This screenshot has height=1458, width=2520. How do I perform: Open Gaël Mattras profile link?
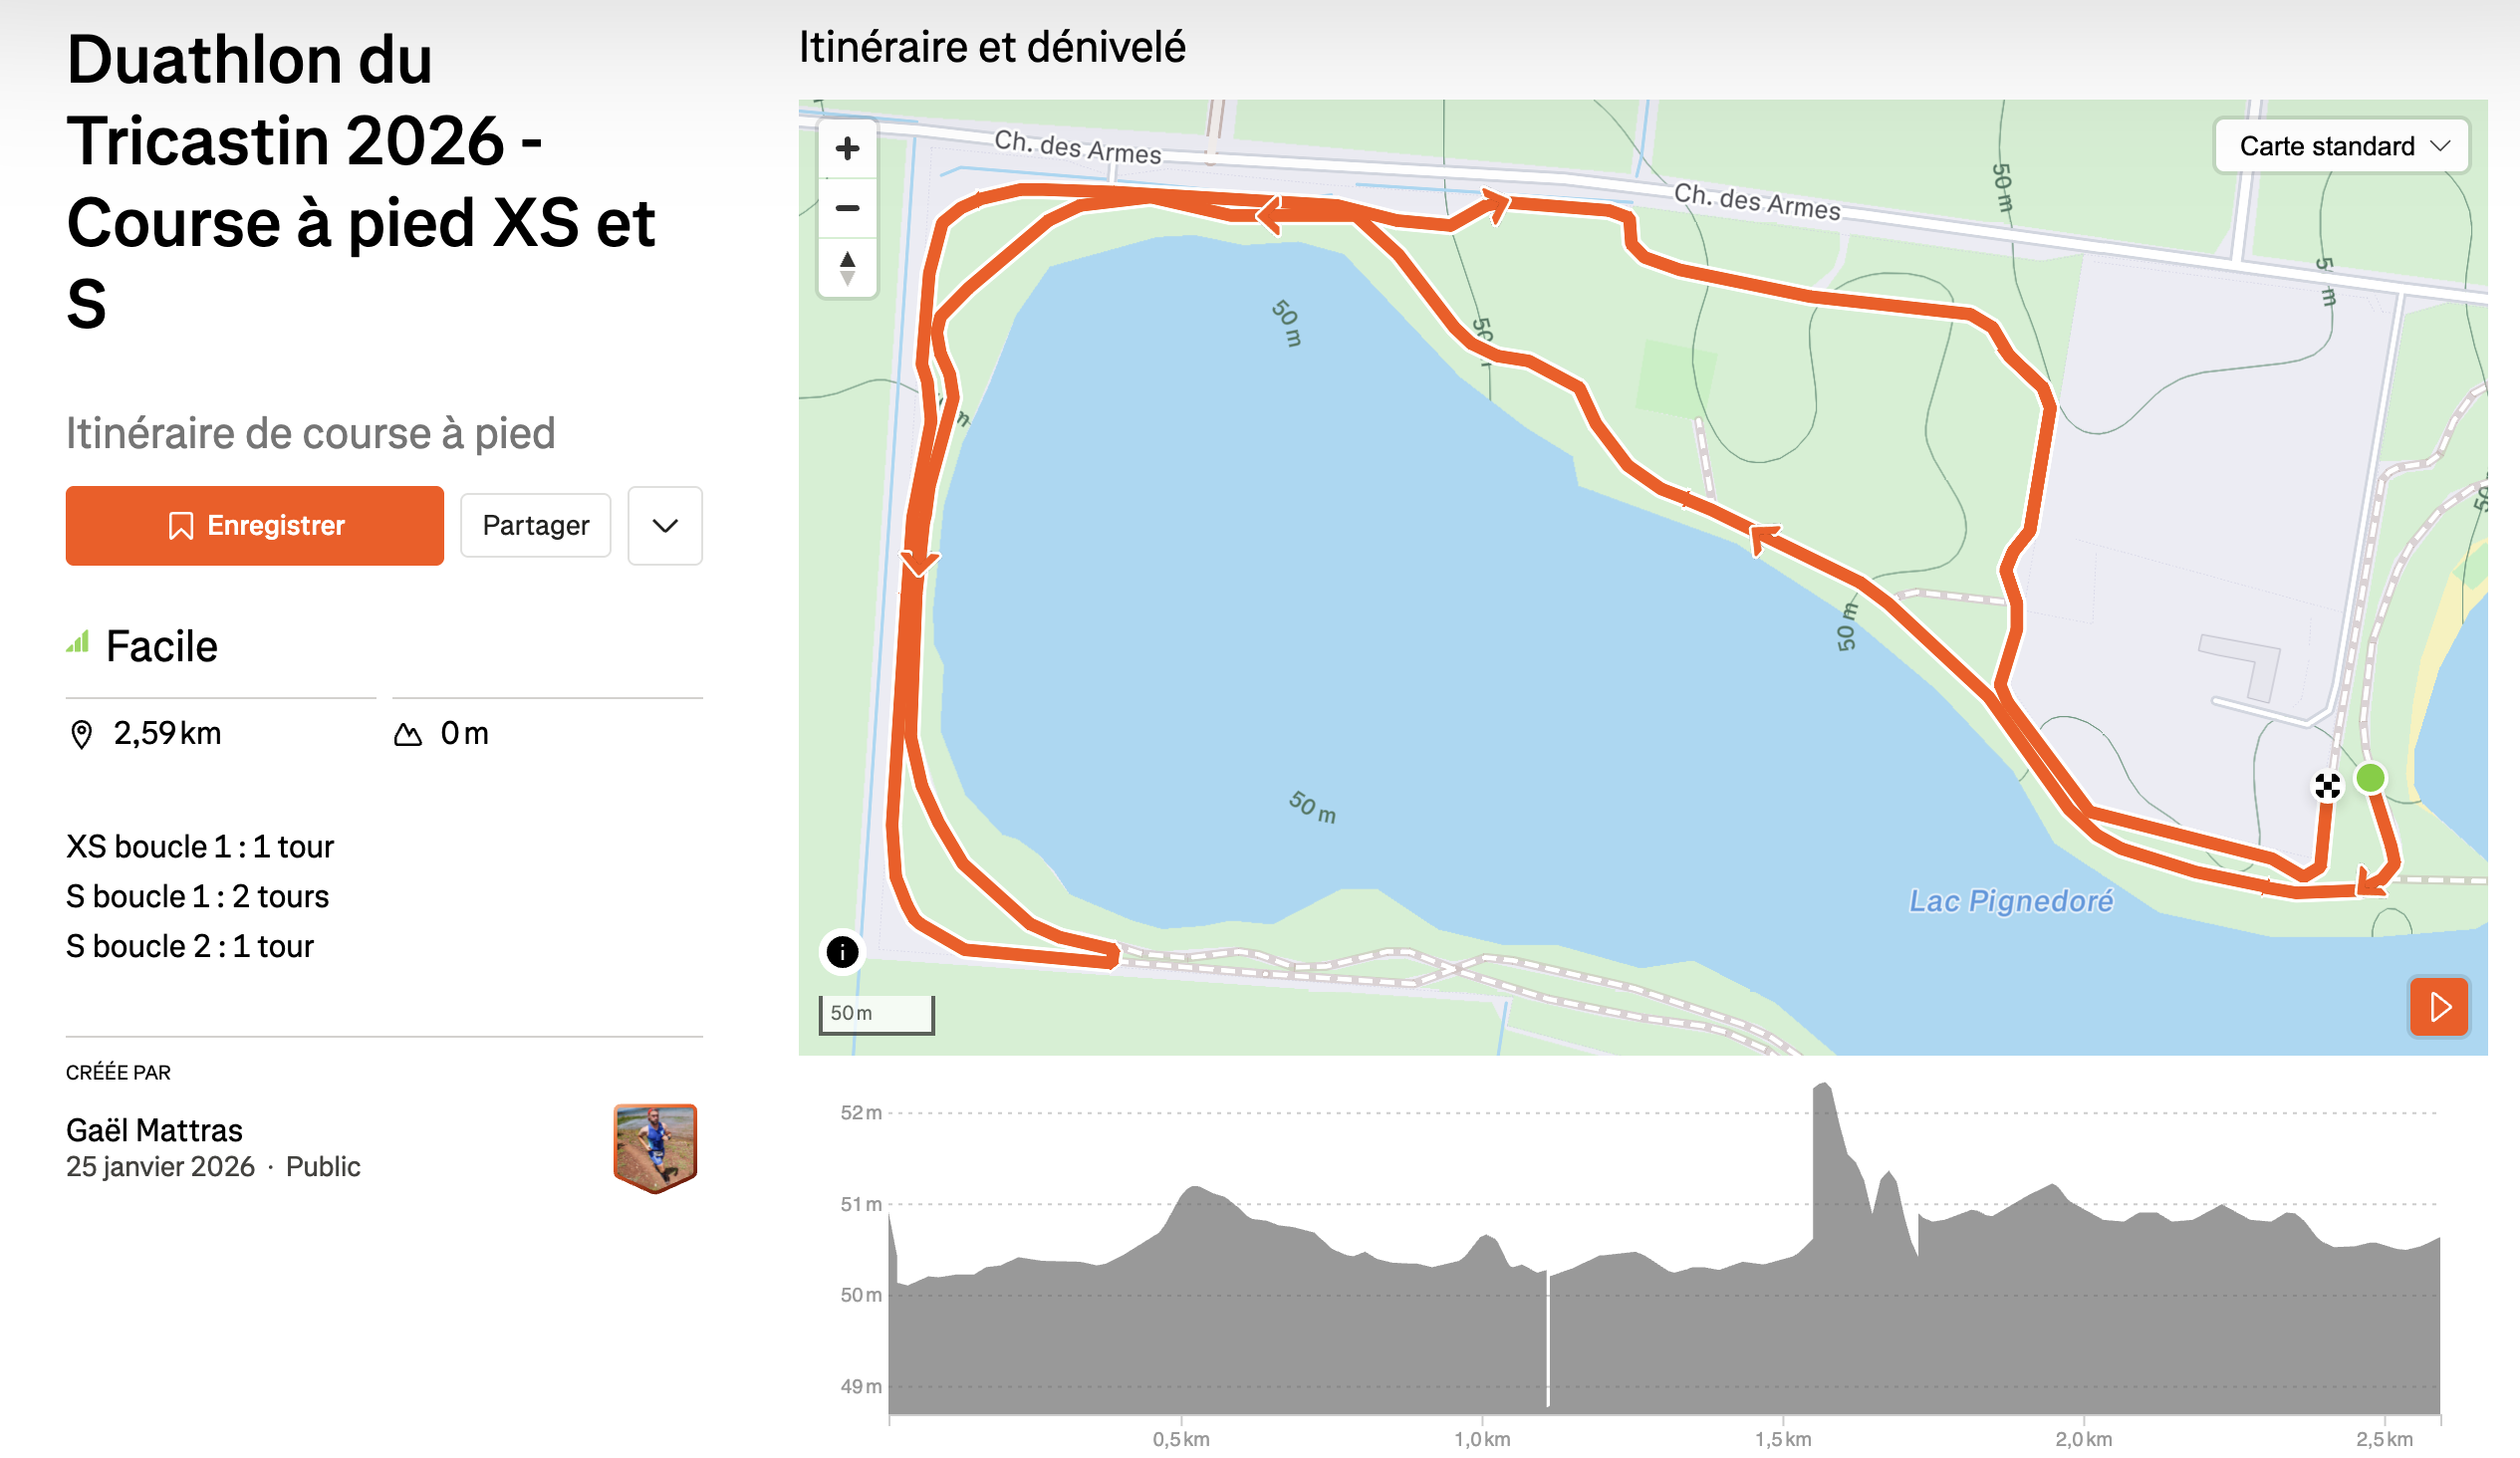(154, 1130)
